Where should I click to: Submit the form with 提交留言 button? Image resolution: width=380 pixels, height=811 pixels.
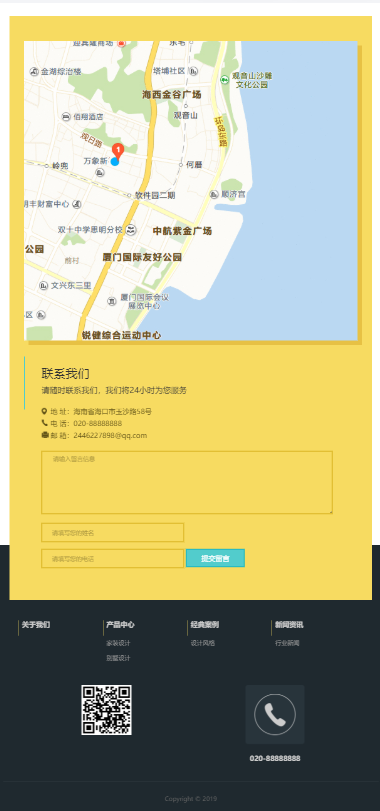[x=215, y=559]
